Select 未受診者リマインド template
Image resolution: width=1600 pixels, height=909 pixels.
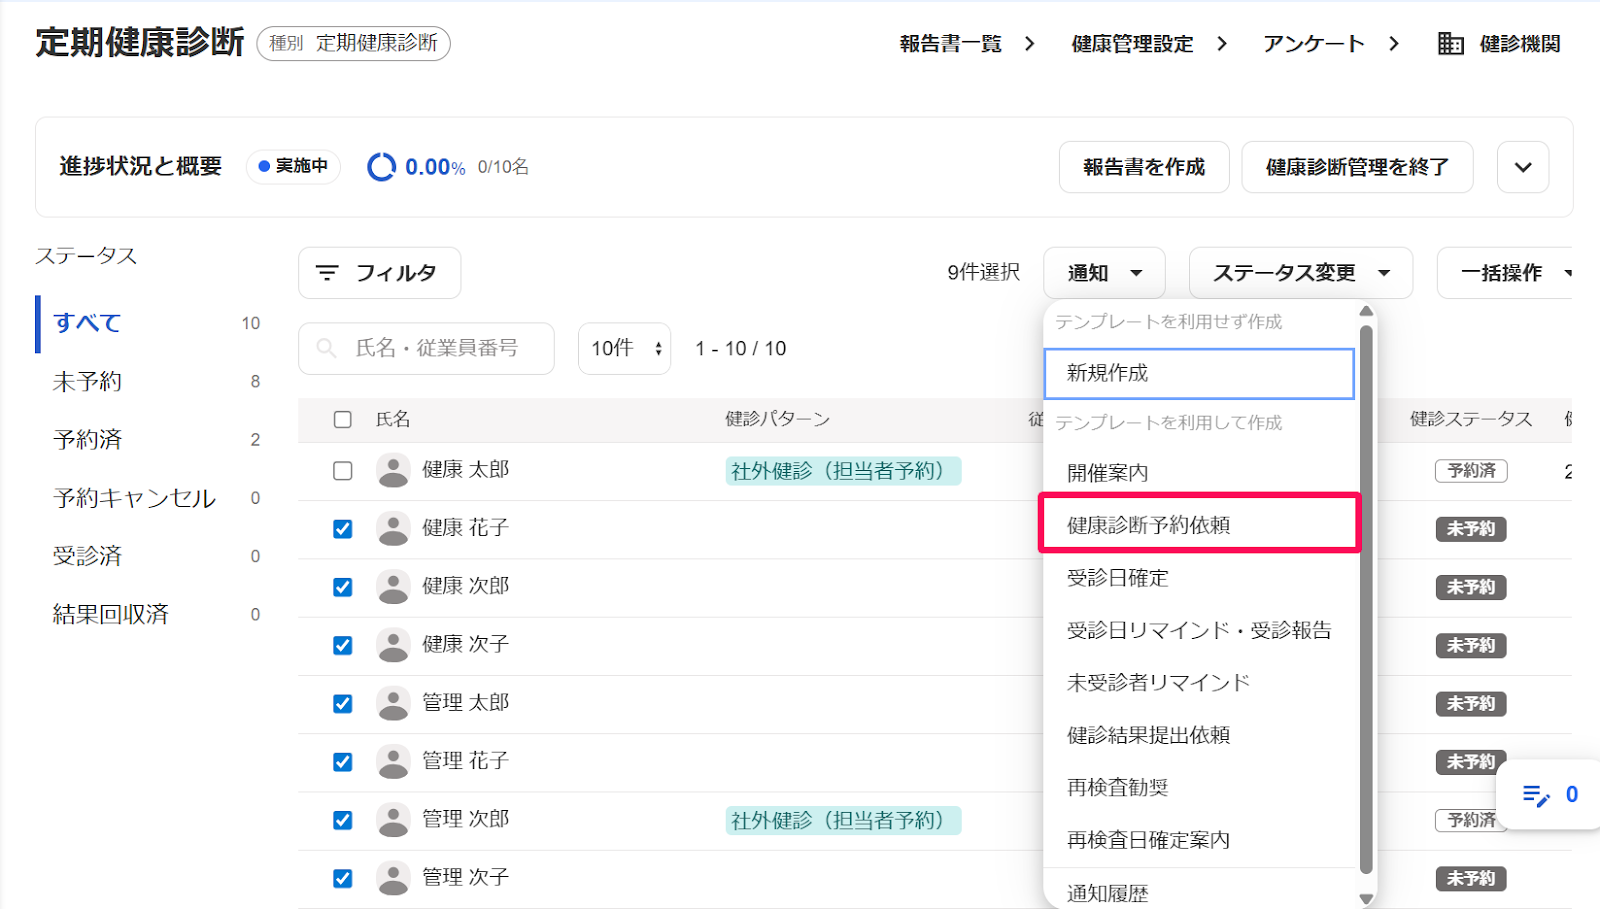coord(1199,683)
